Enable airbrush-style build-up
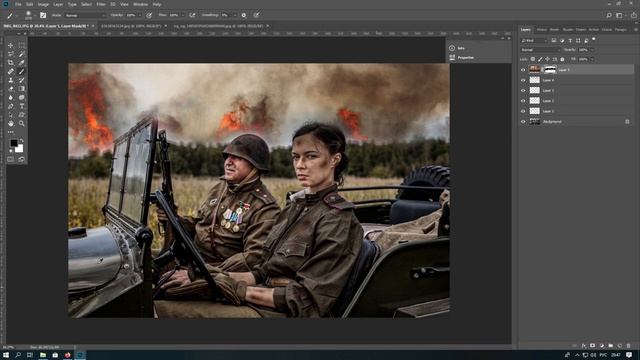 (192, 15)
